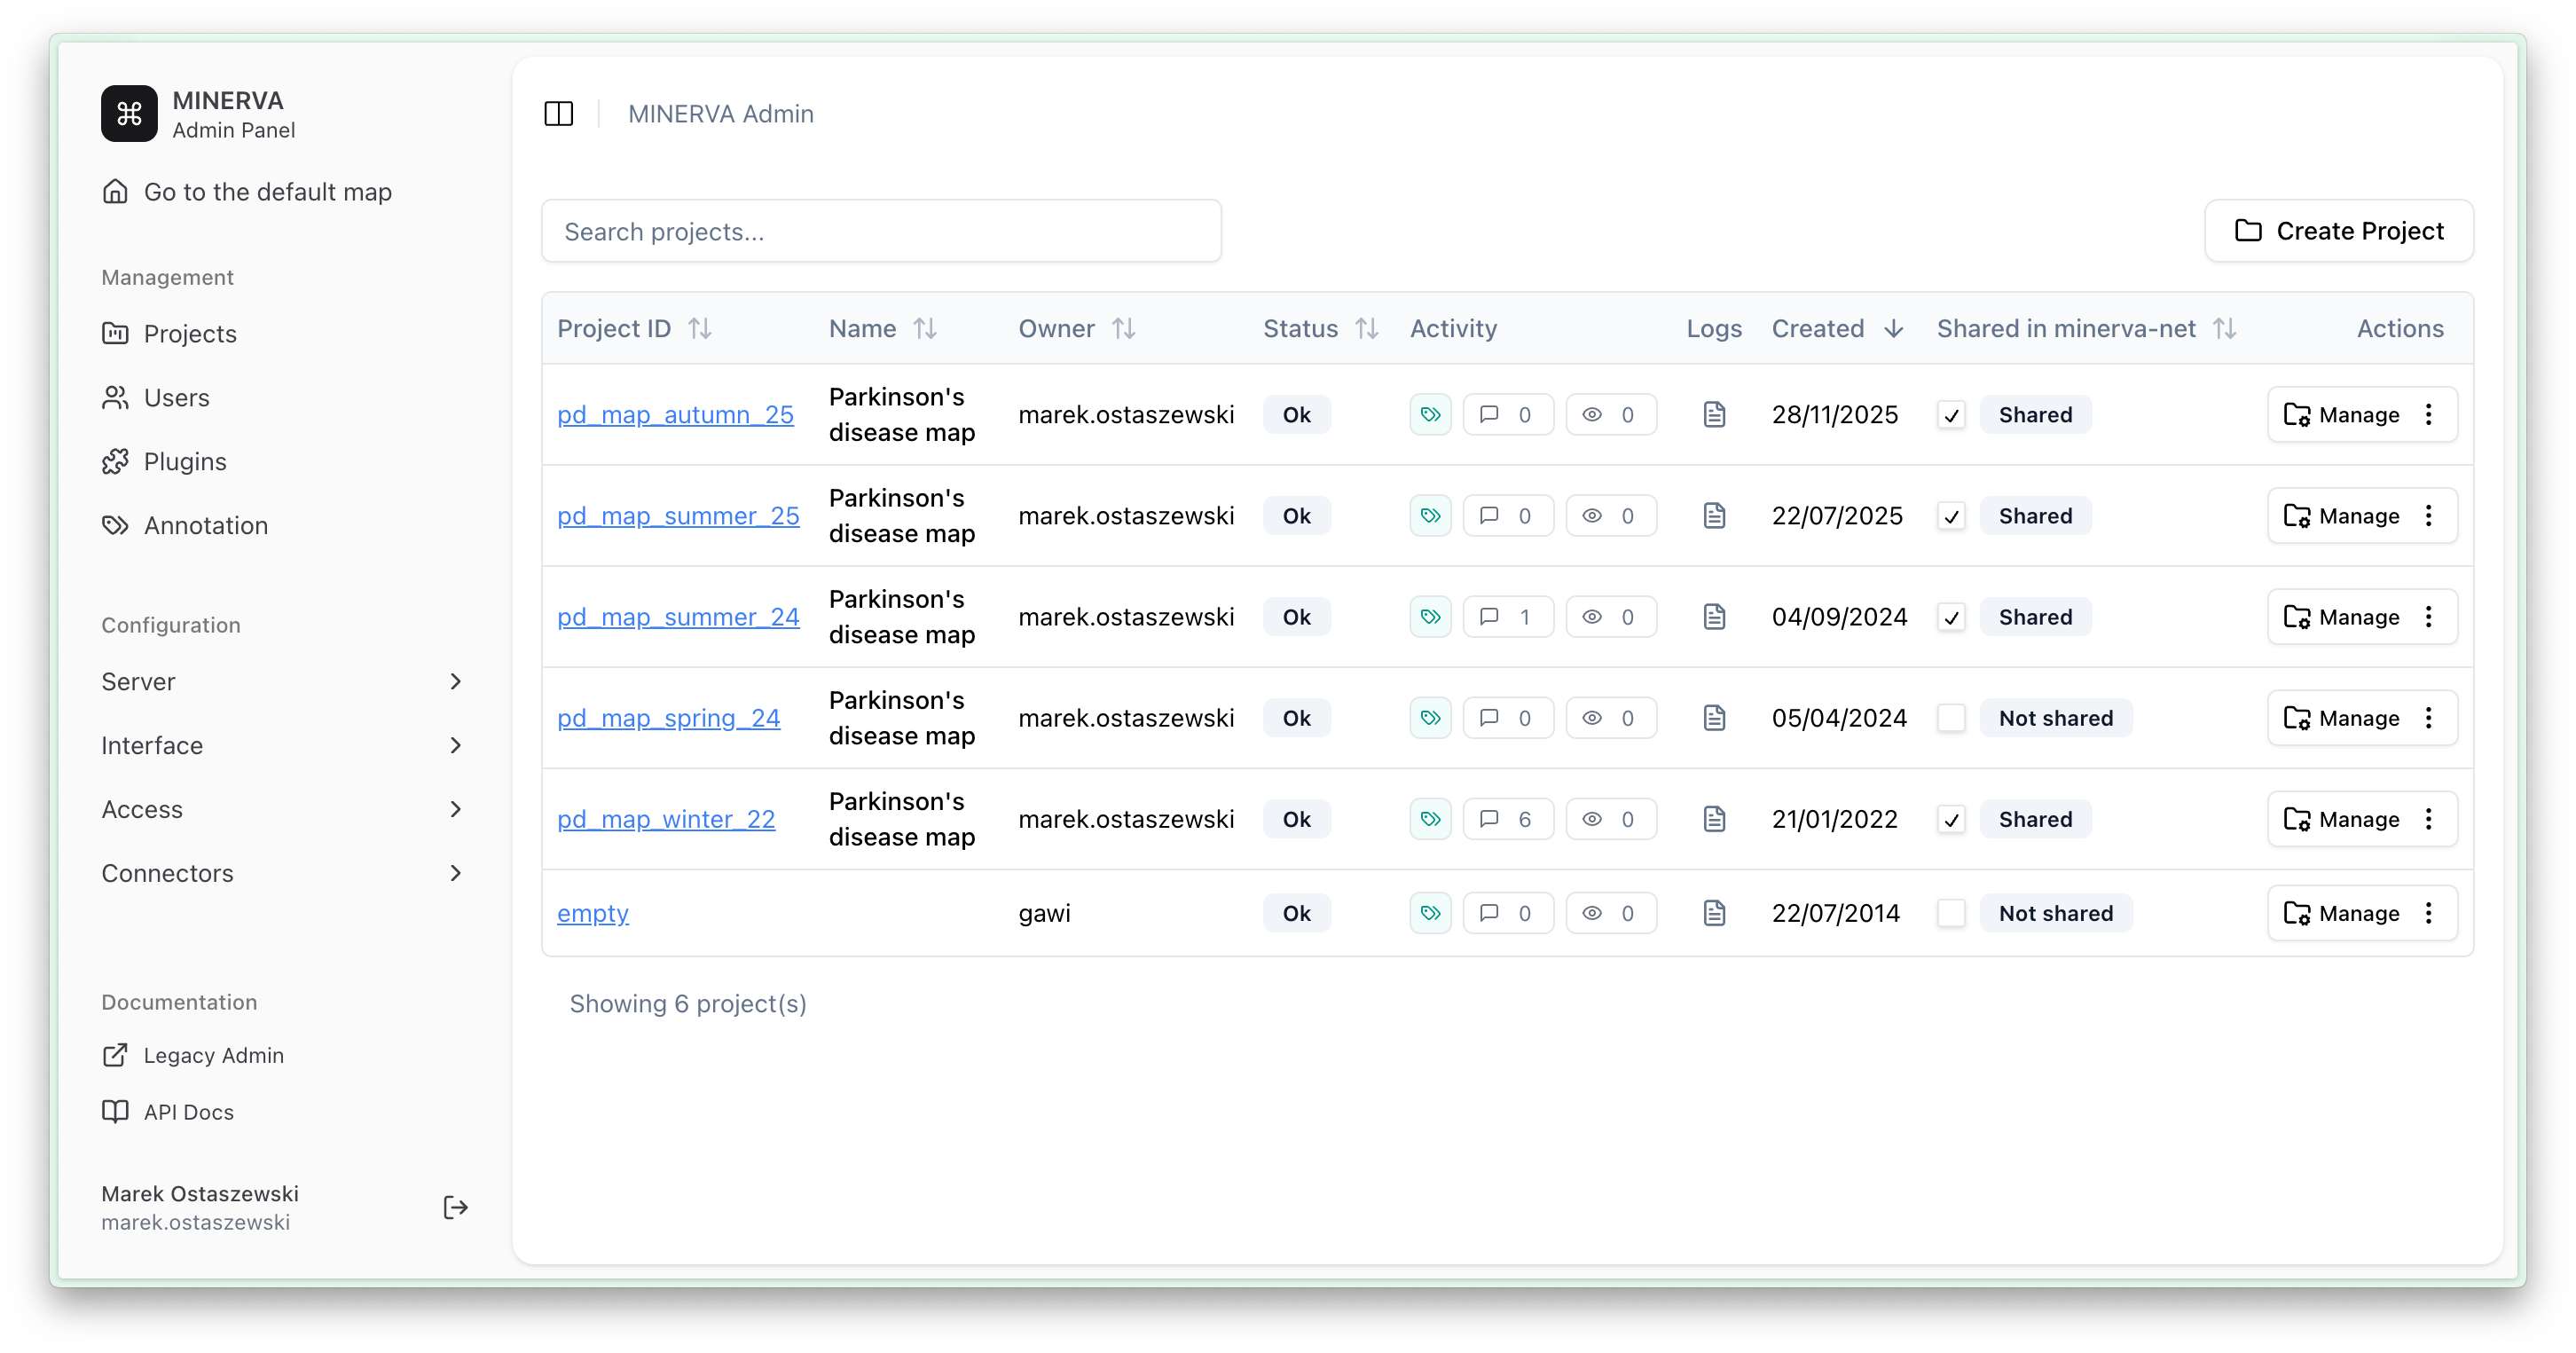Expand the Server configuration section
This screenshot has height=1353, width=2576.
click(x=282, y=682)
